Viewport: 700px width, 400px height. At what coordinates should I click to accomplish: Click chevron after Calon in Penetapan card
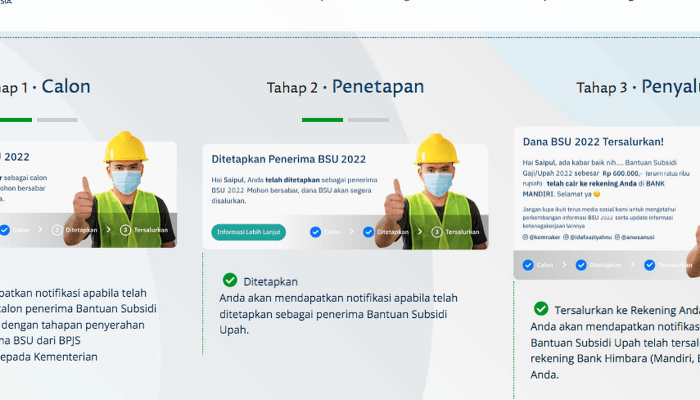tap(351, 232)
